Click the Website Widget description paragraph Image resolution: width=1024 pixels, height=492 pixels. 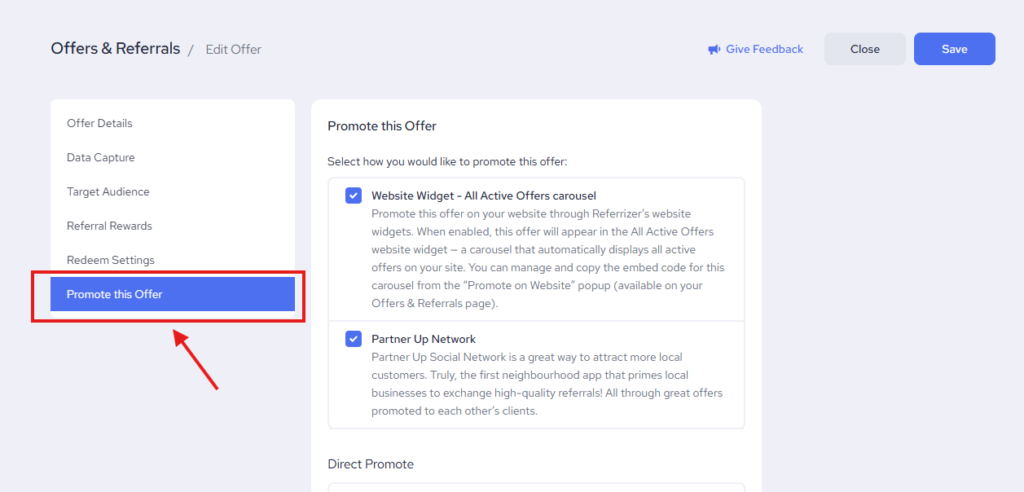549,258
